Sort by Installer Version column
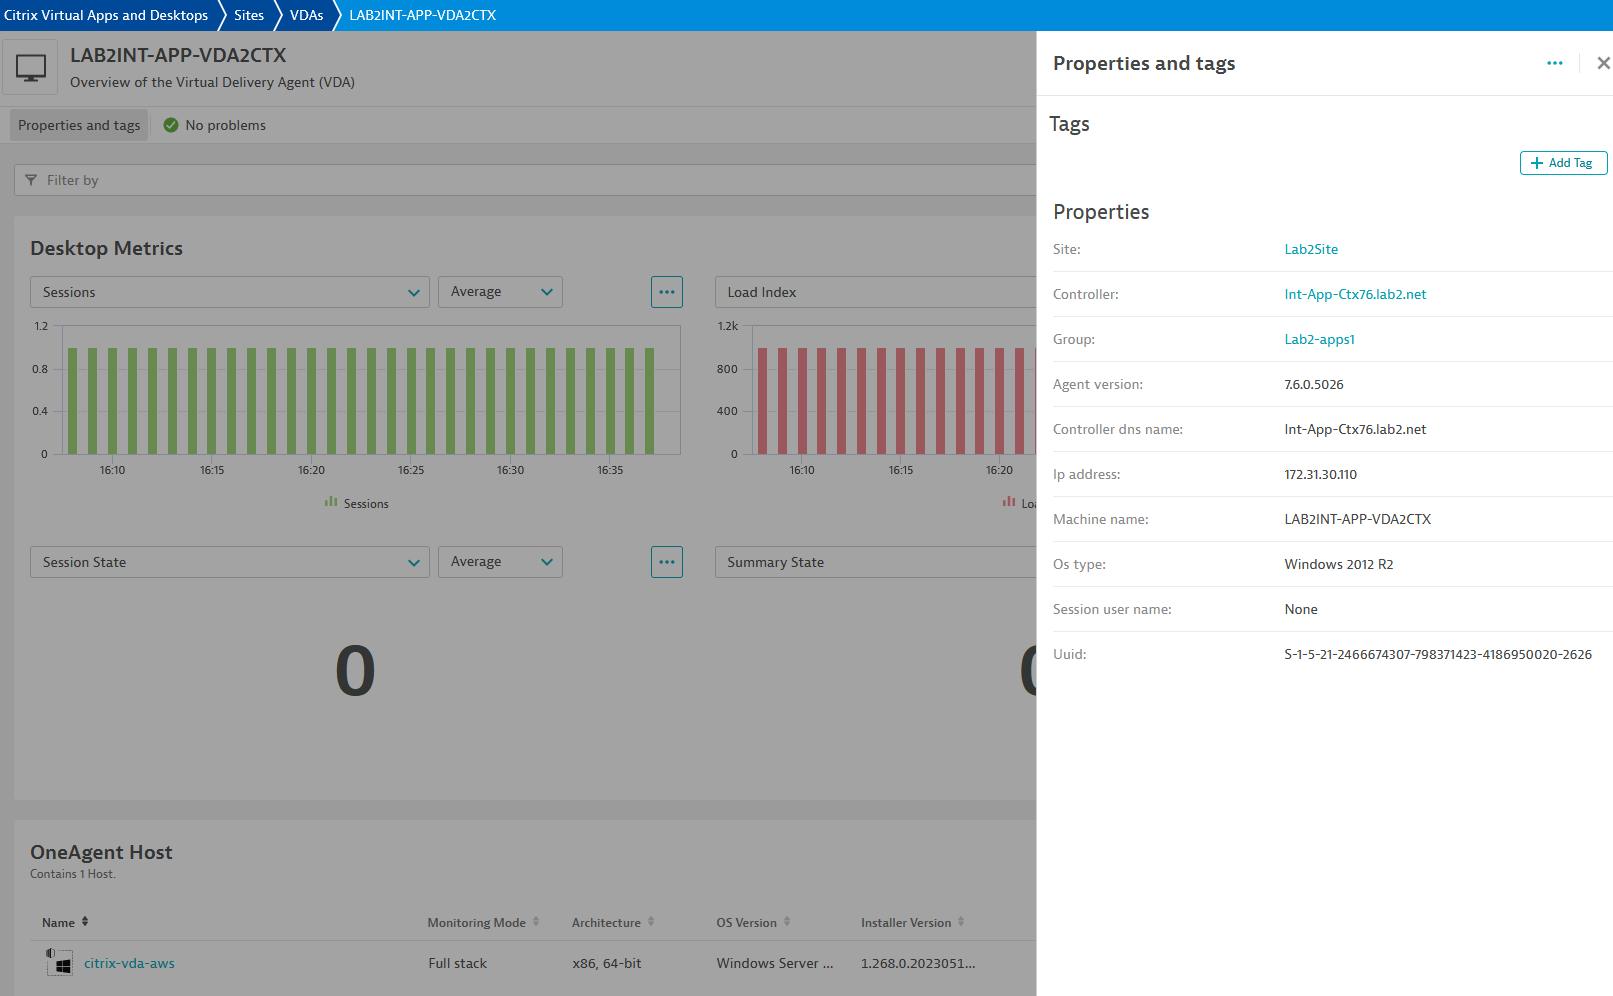1613x996 pixels. point(912,922)
